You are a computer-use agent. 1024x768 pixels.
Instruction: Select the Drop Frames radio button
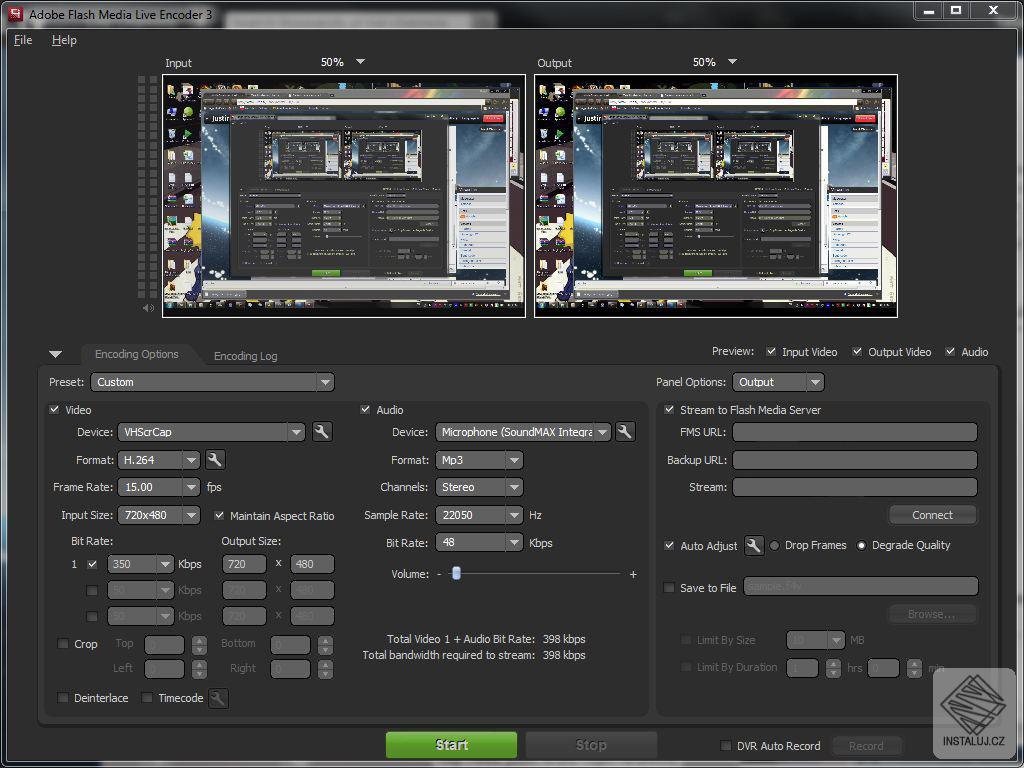coord(775,545)
